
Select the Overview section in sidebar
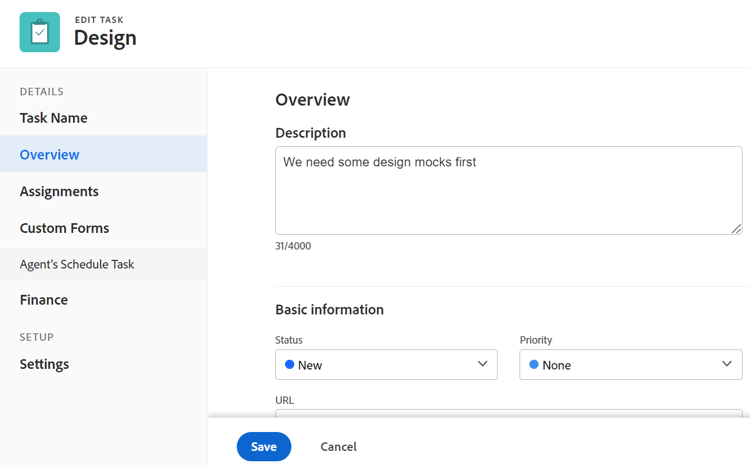pyautogui.click(x=103, y=154)
